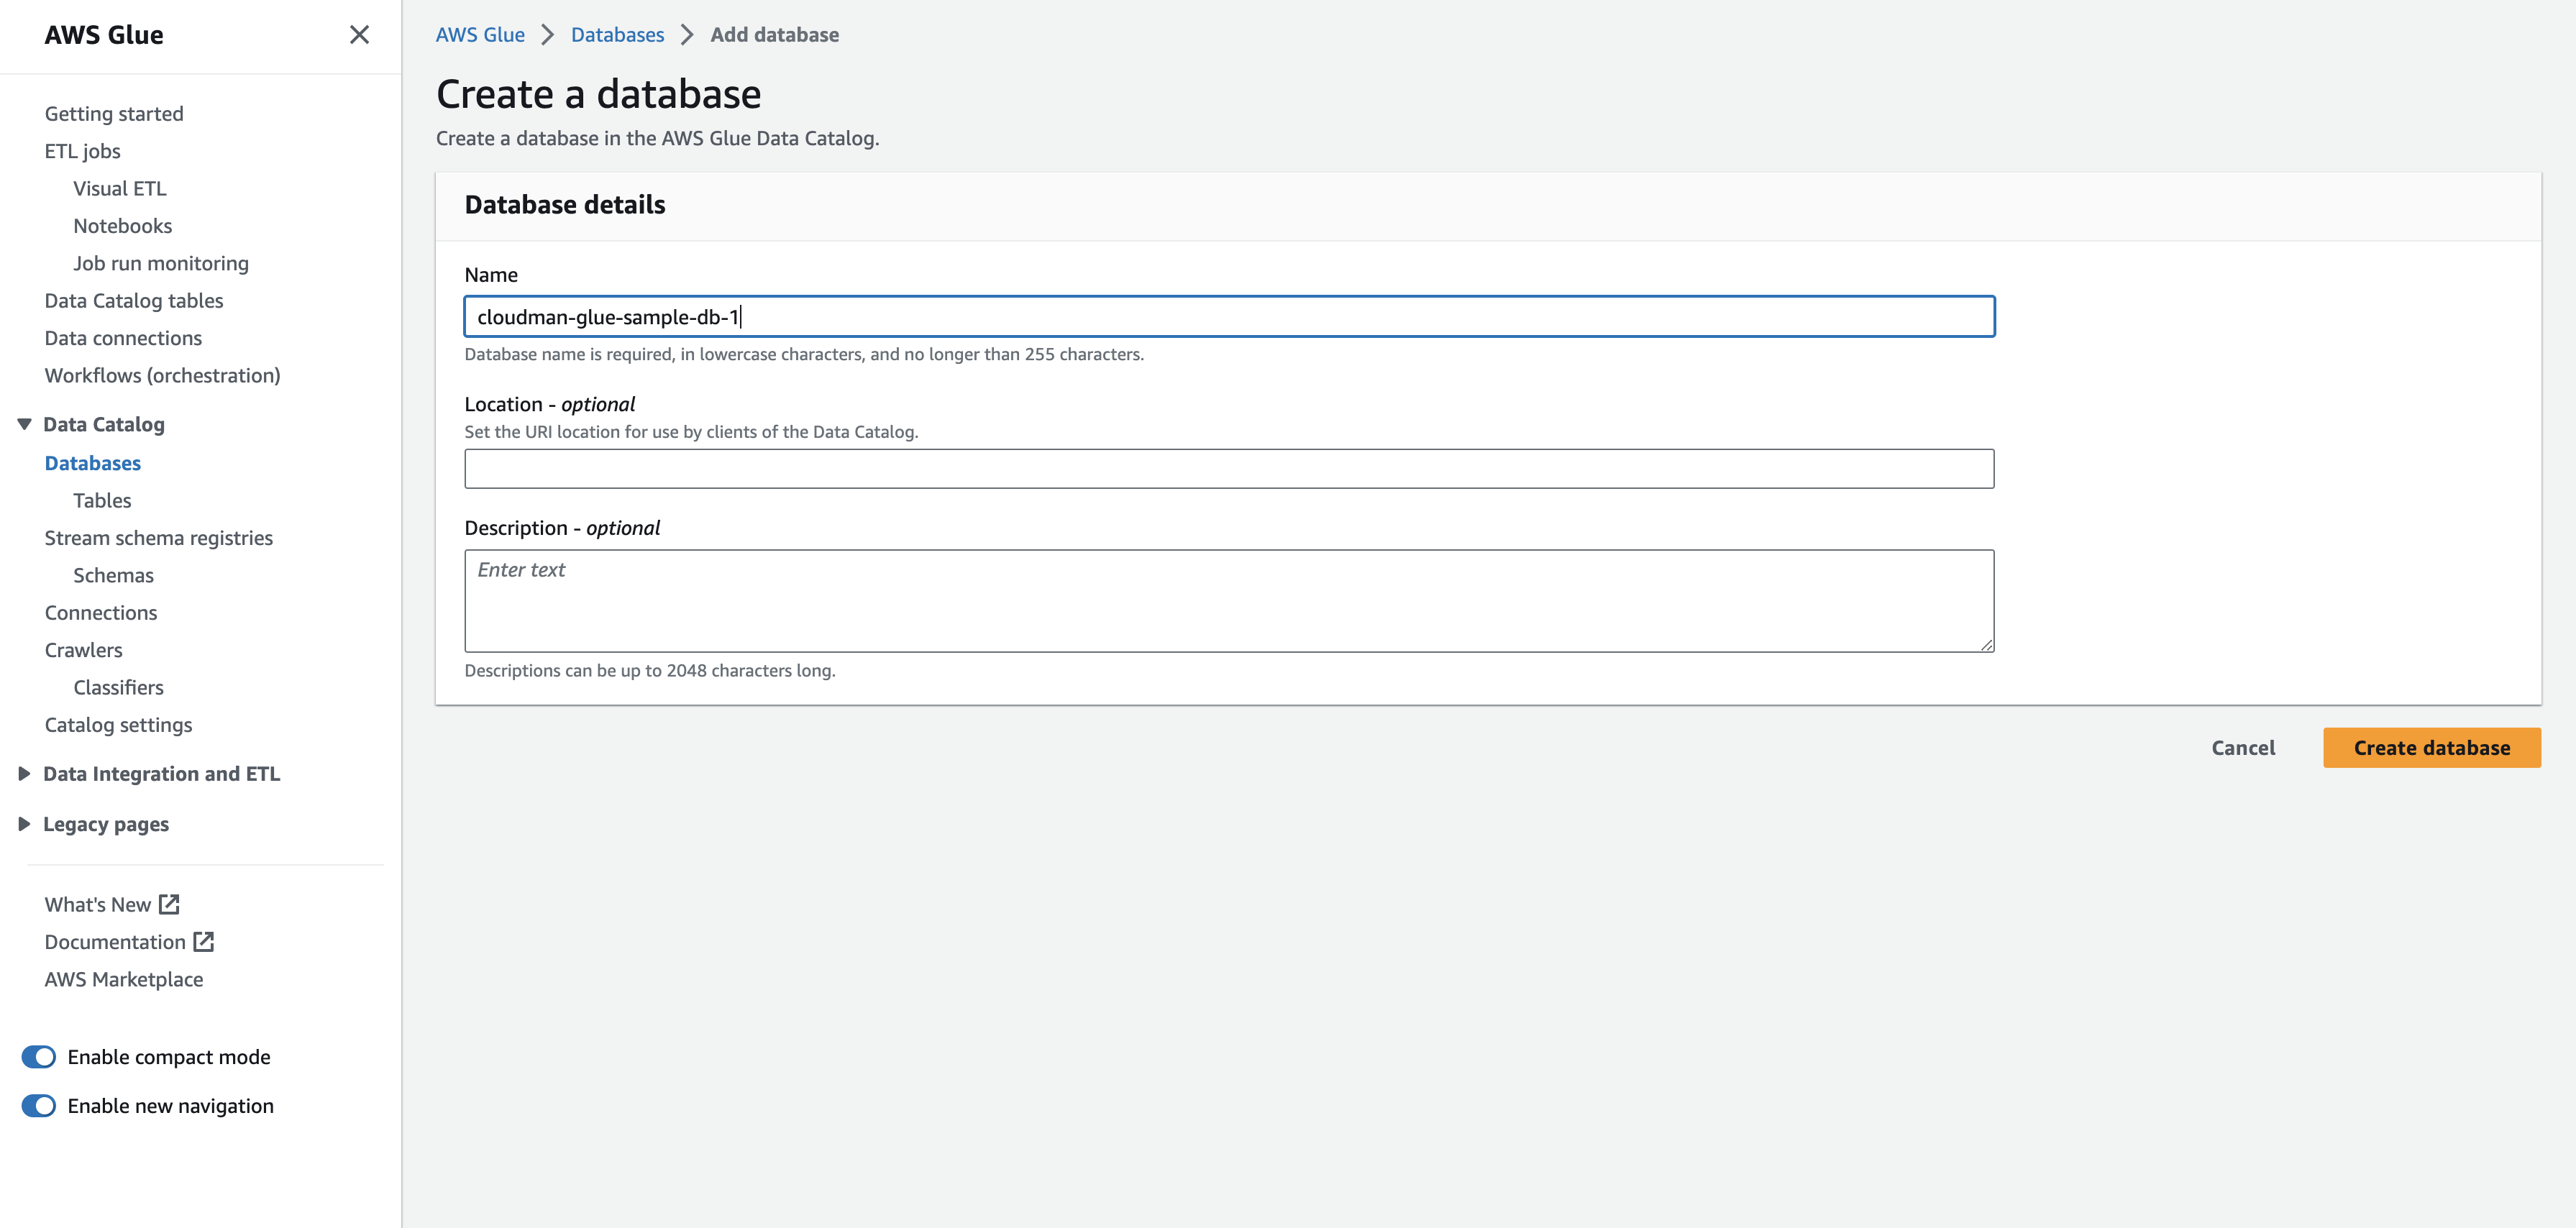Open Catalog settings in sidebar

pos(118,725)
